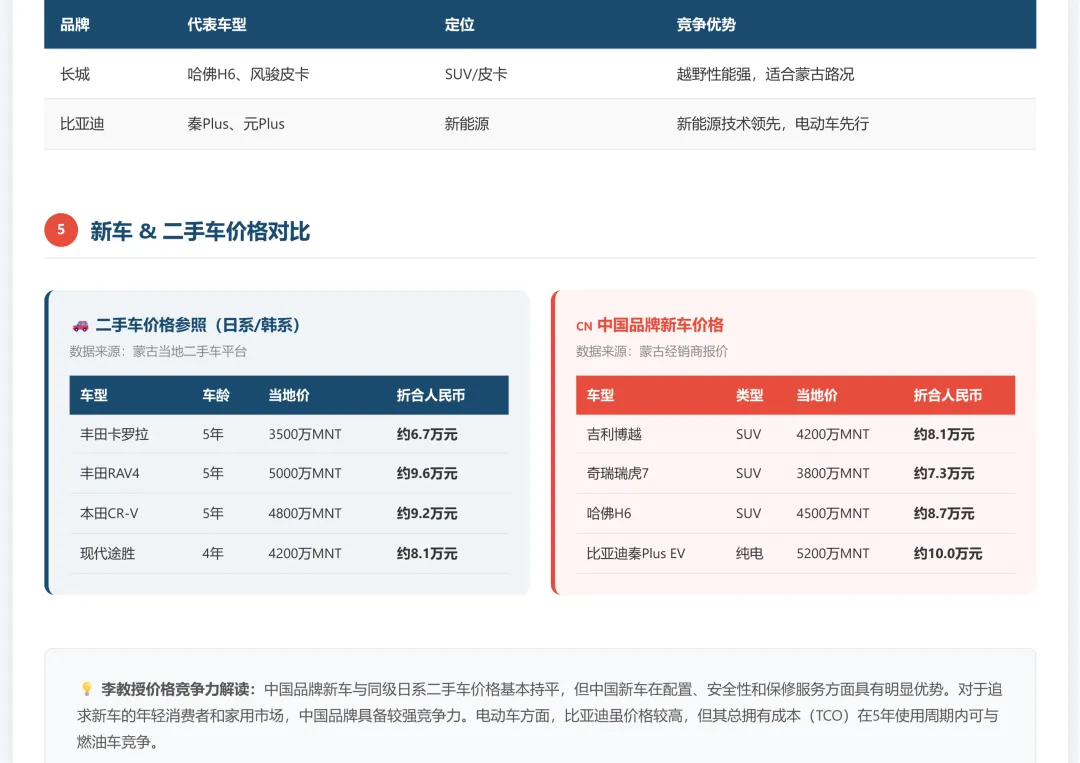Click the 3800万MNT price cell

(833, 474)
